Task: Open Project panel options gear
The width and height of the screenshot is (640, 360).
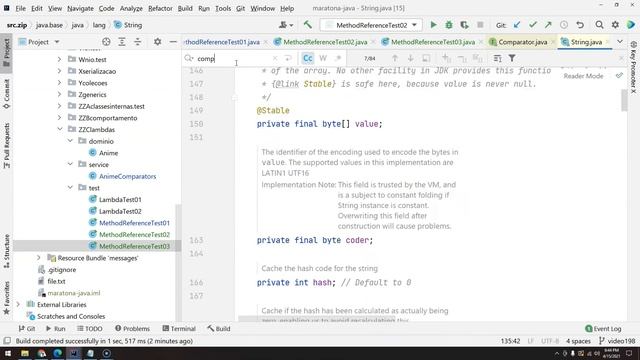Action: pos(157,42)
